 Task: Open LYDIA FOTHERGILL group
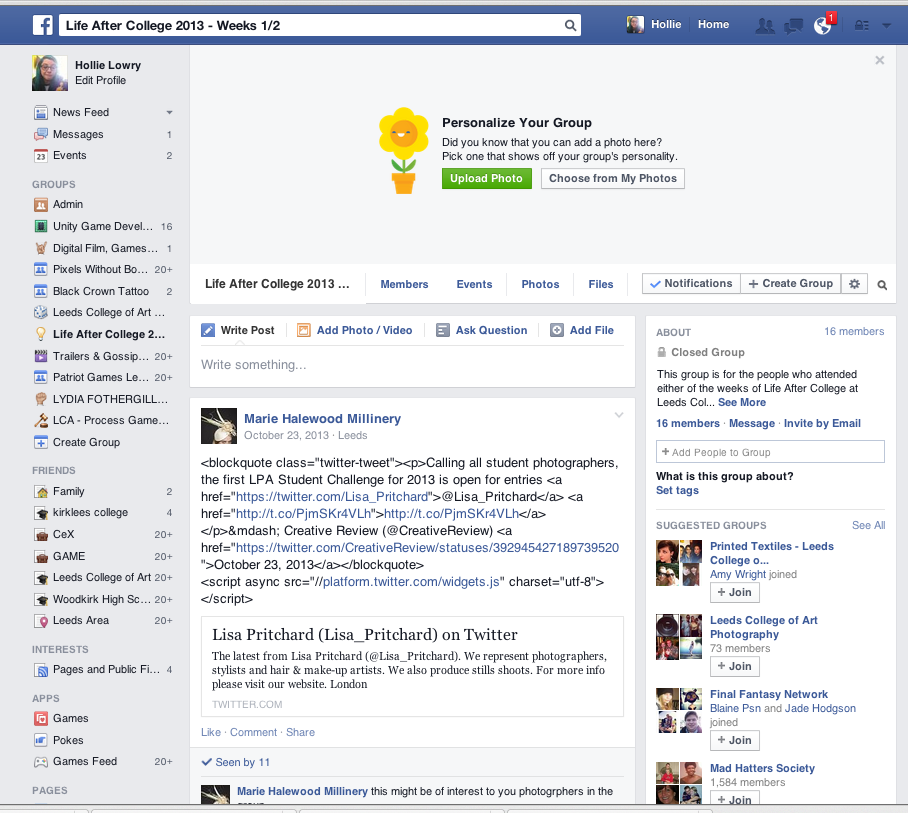tap(103, 399)
